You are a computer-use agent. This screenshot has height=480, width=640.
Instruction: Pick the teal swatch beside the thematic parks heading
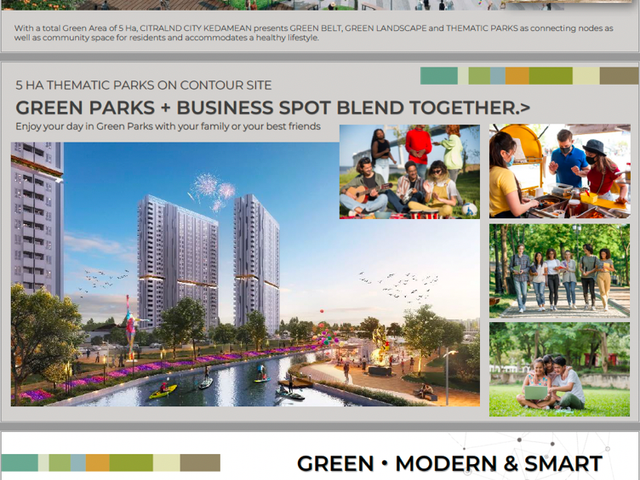coord(439,76)
